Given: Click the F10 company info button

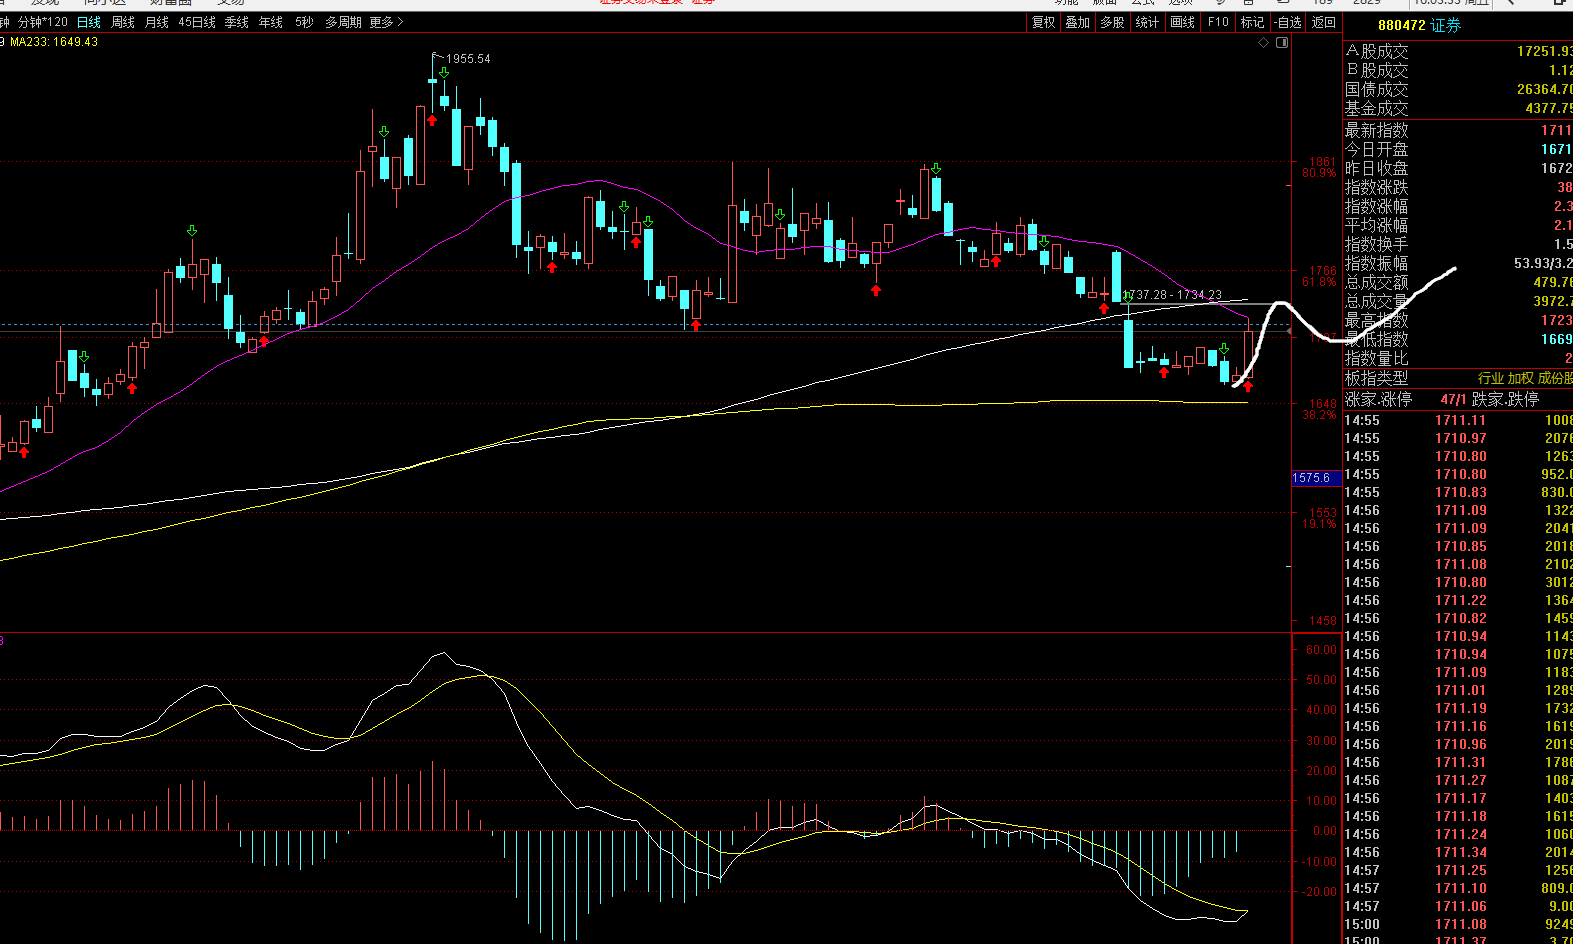Looking at the screenshot, I should pyautogui.click(x=1218, y=22).
